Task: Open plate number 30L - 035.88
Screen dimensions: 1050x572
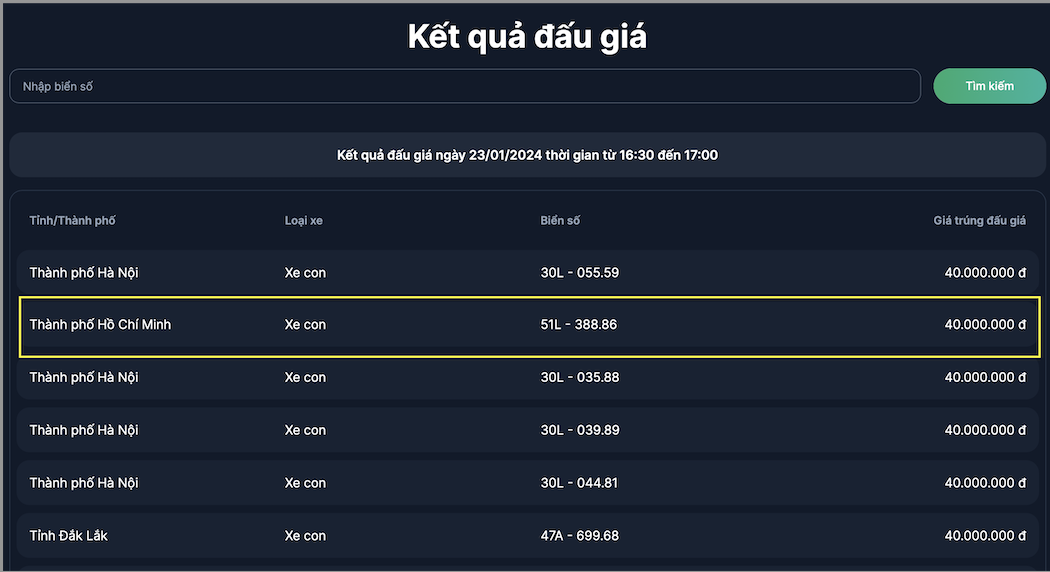Action: [x=579, y=377]
